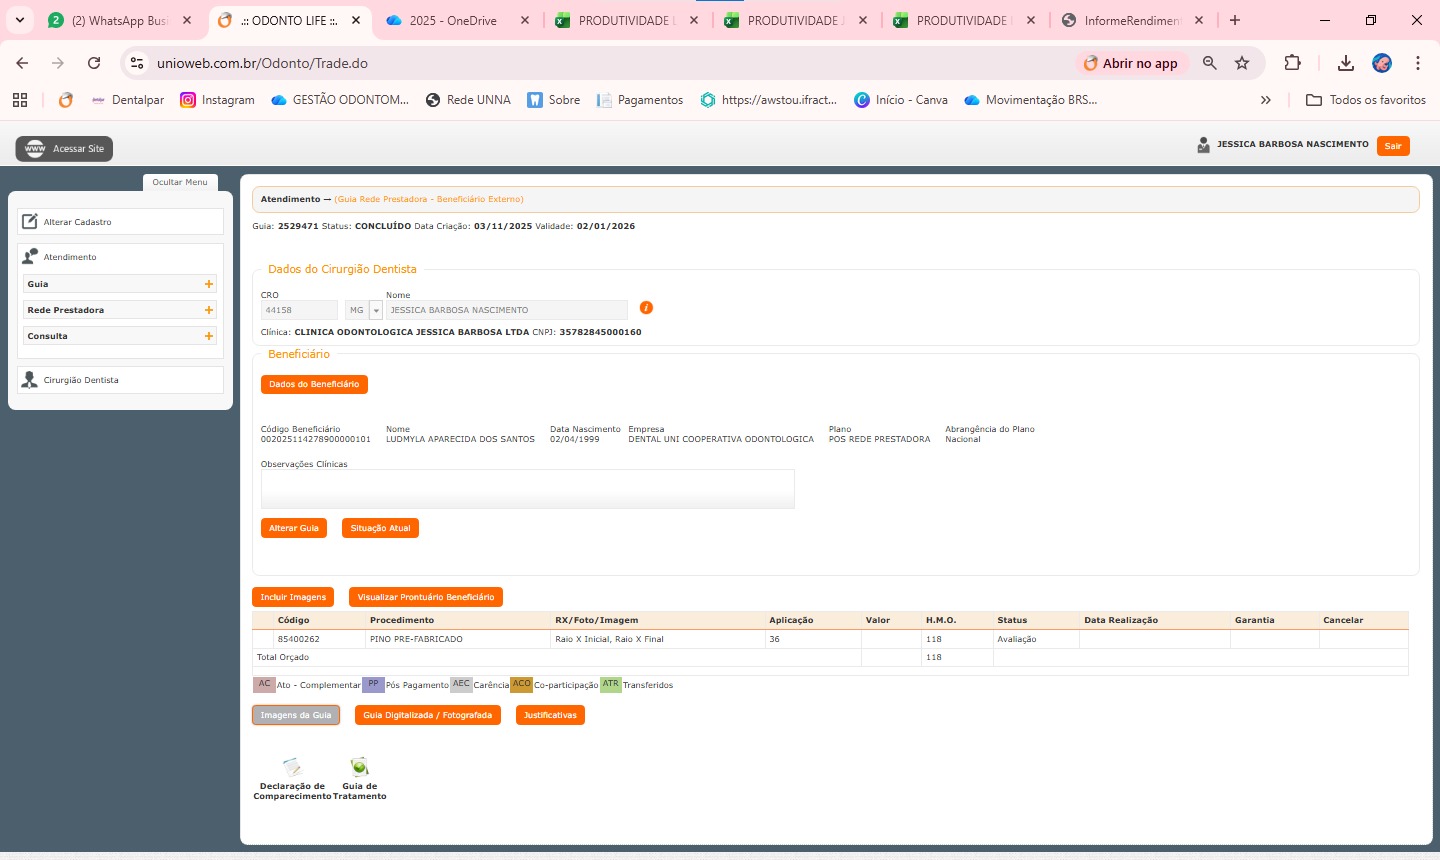
Task: Click the Acessar Site button
Action: coord(64,149)
